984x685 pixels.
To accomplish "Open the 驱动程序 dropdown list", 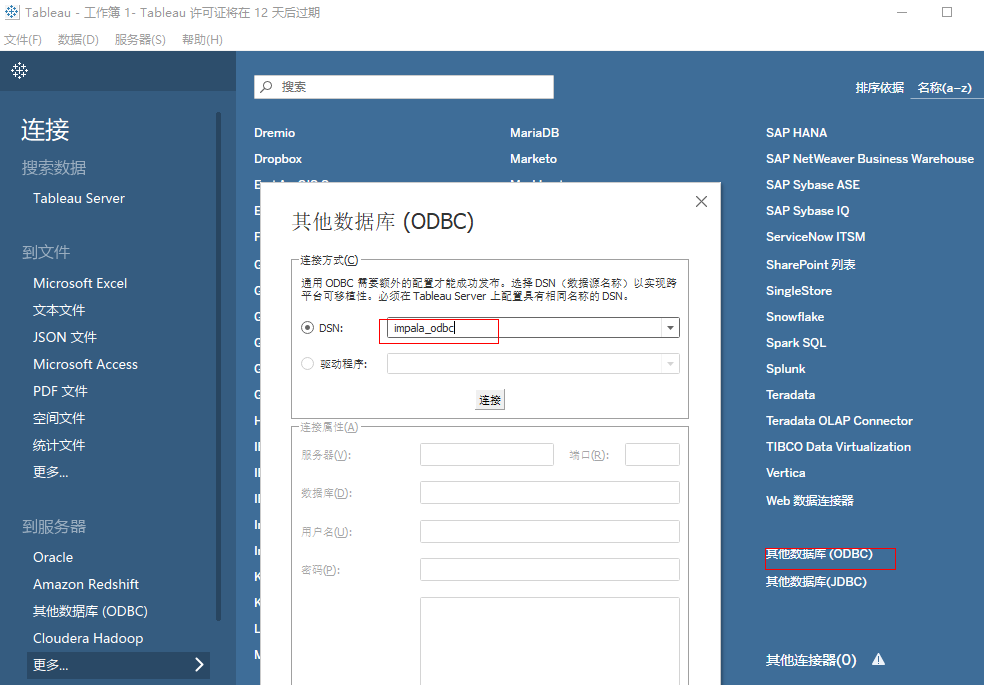I will coord(670,364).
